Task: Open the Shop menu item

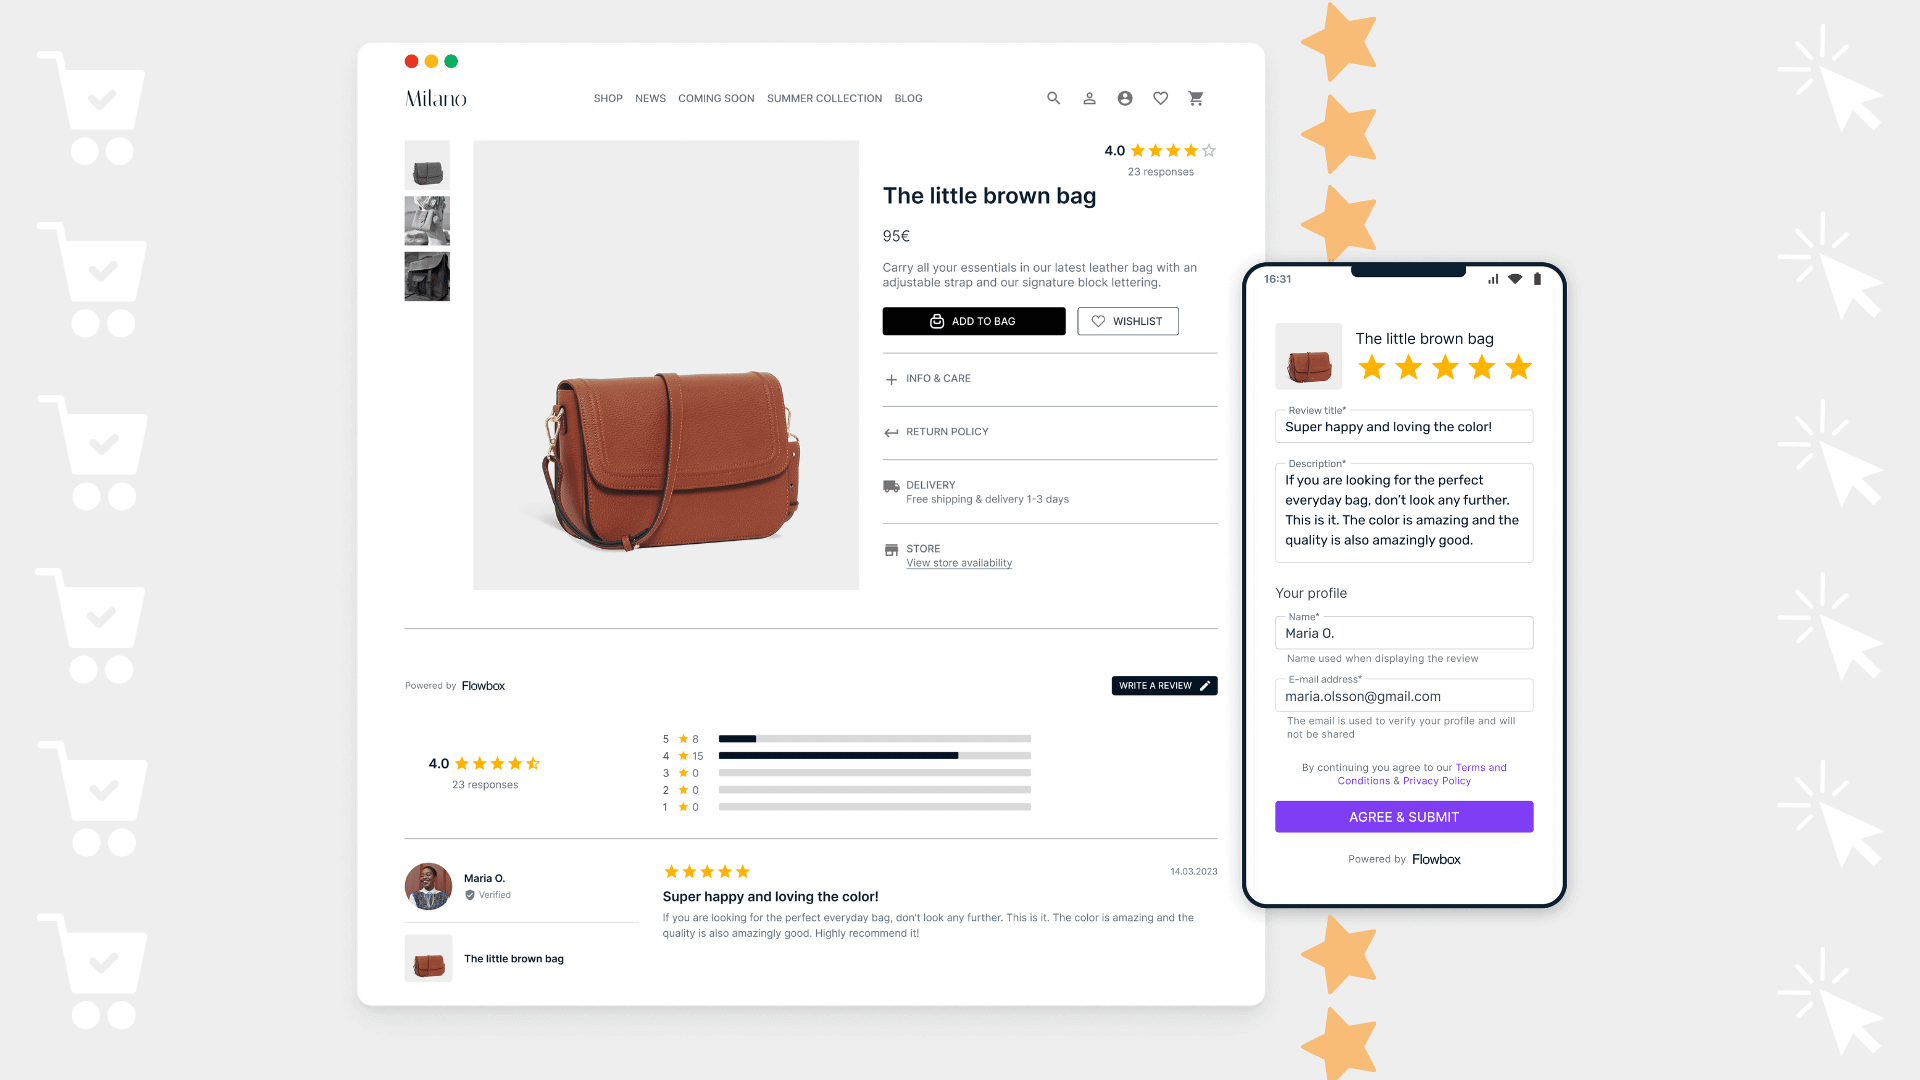Action: click(608, 98)
